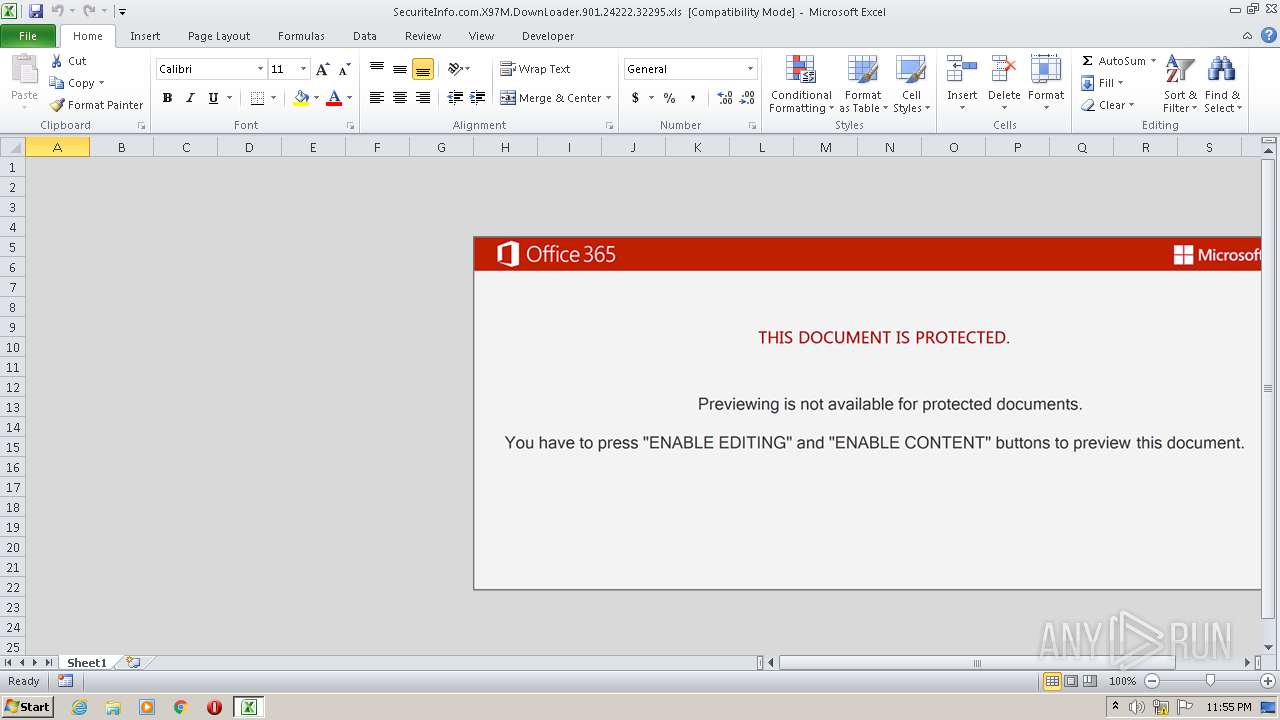Expand the Borders dropdown arrow

pyautogui.click(x=273, y=98)
